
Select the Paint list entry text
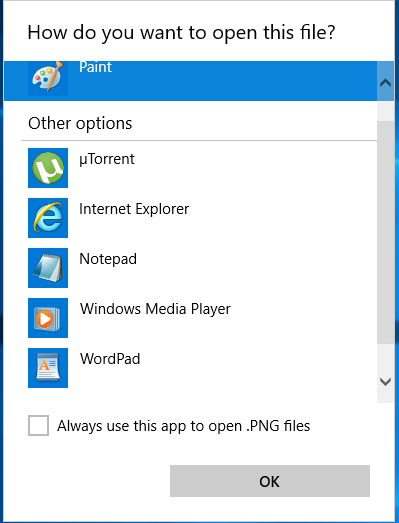tap(95, 67)
